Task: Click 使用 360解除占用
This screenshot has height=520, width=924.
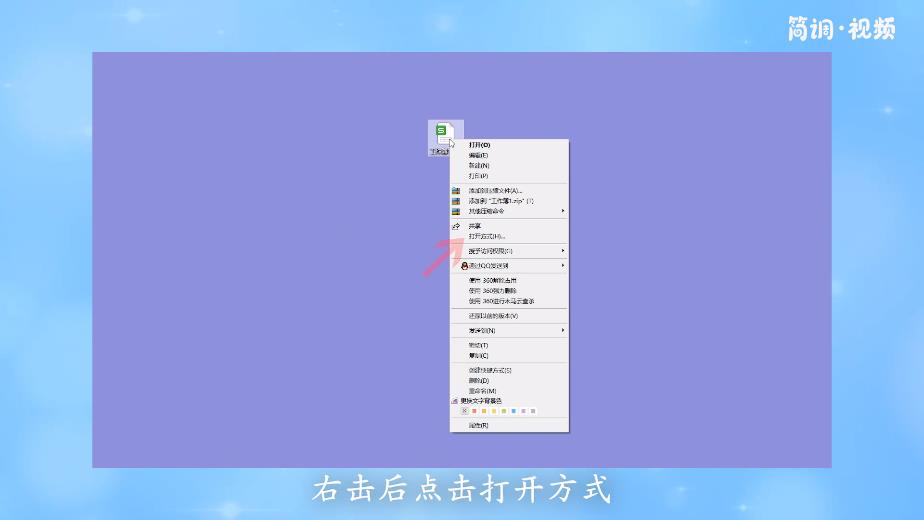Action: click(509, 281)
